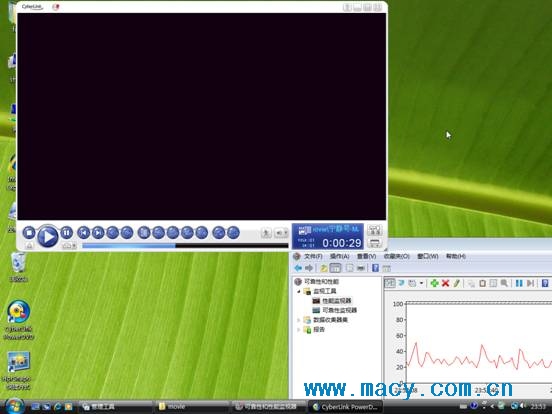Click the green plus Add counter icon
Image resolution: width=552 pixels, height=414 pixels.
(x=434, y=283)
